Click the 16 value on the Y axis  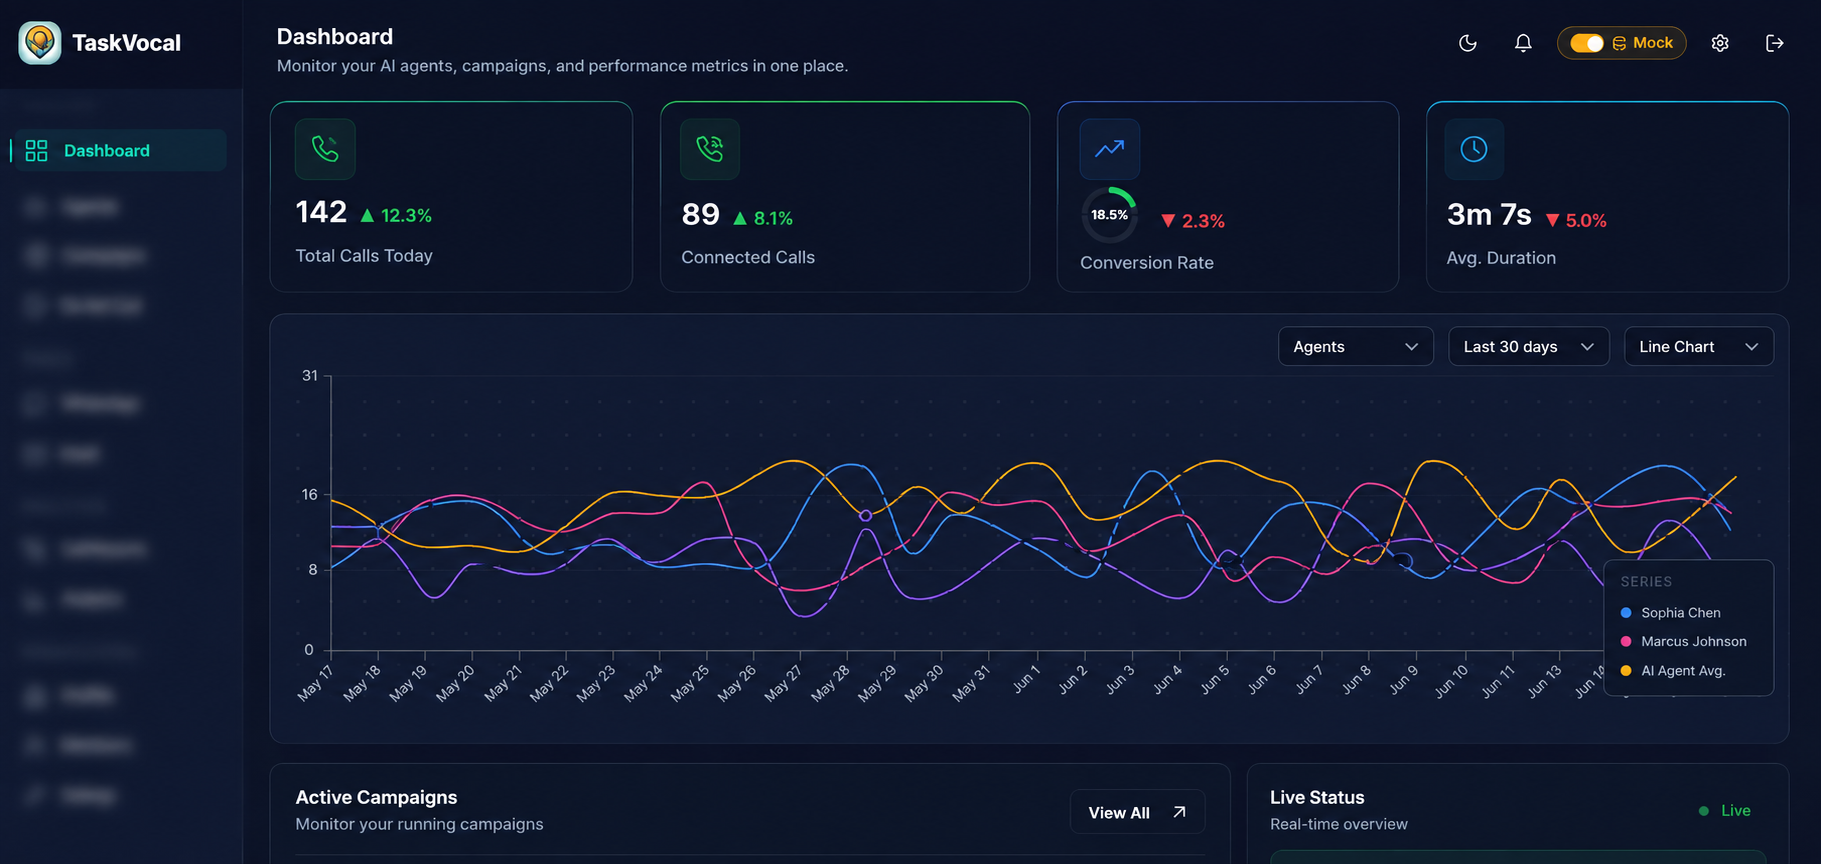tap(310, 495)
